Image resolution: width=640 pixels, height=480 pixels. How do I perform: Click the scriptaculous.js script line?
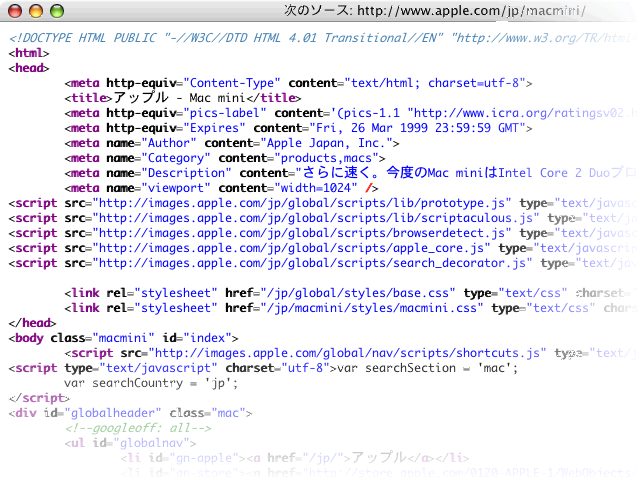click(x=322, y=218)
